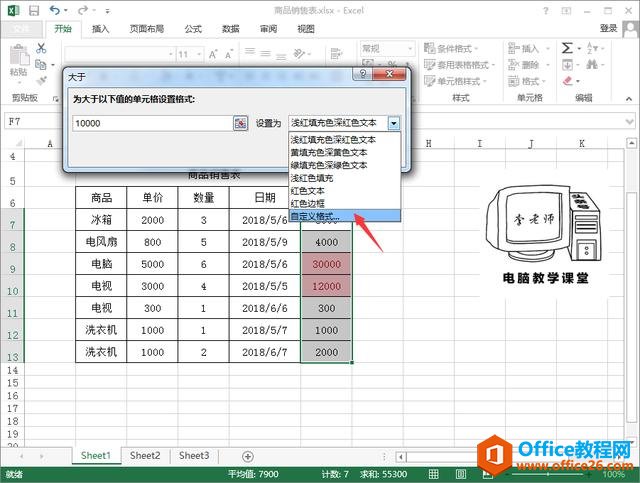
Task: Switch to the 视图 tab
Action: (306, 29)
